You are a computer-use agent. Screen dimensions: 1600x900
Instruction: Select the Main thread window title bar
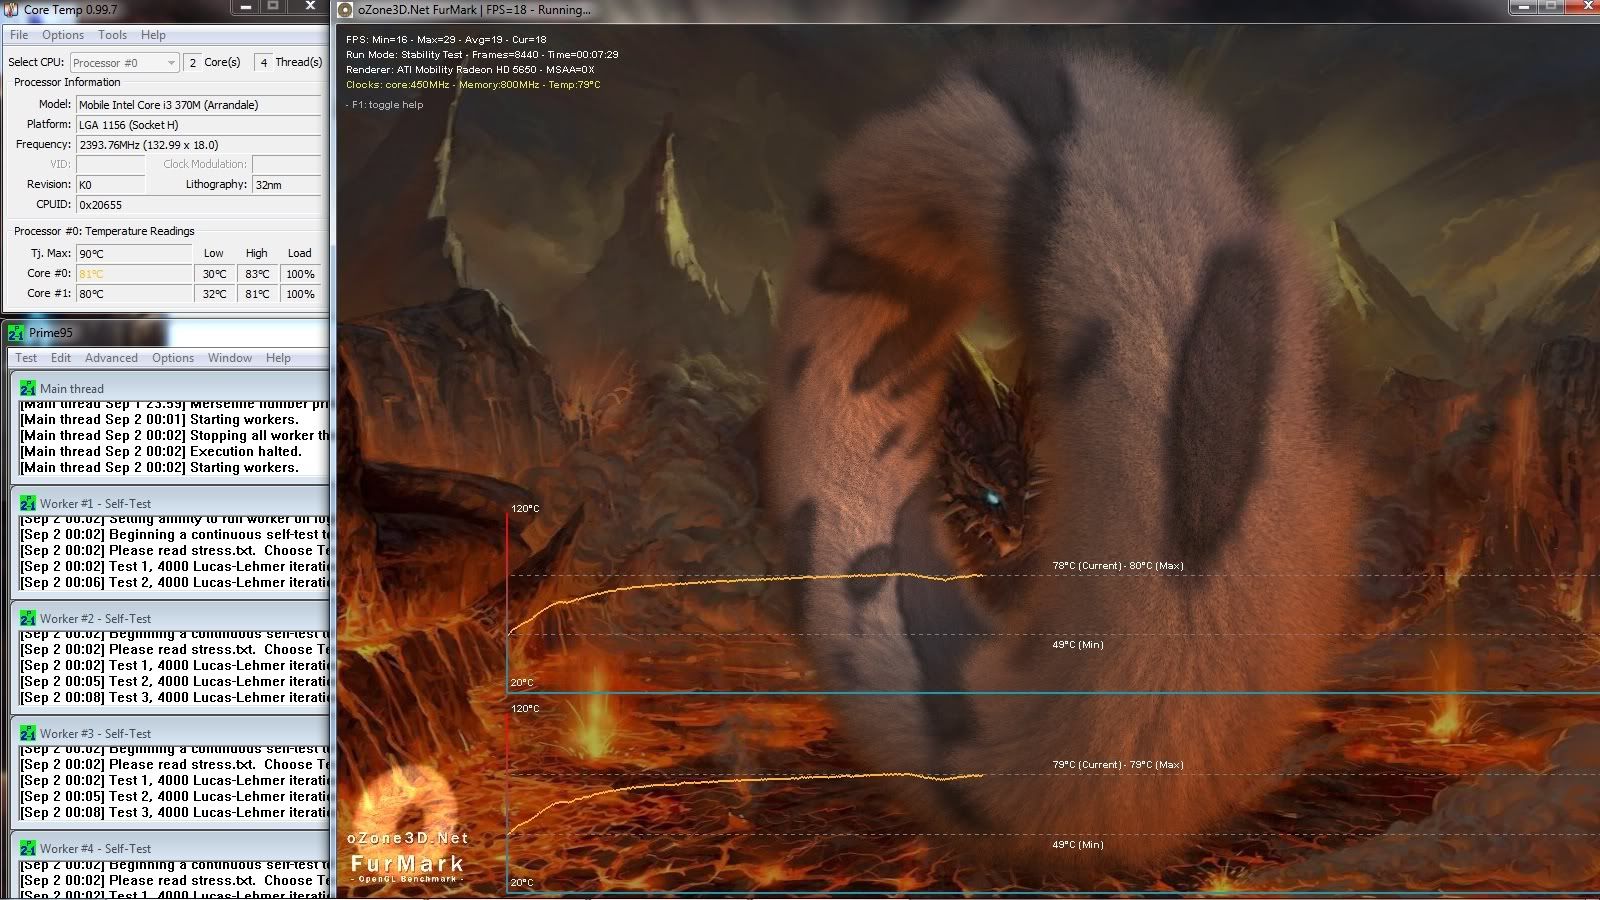click(x=171, y=388)
